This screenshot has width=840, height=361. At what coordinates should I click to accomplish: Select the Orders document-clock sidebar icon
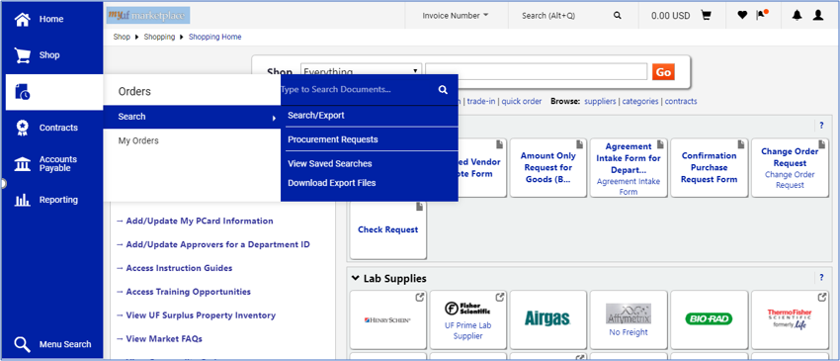(x=22, y=92)
